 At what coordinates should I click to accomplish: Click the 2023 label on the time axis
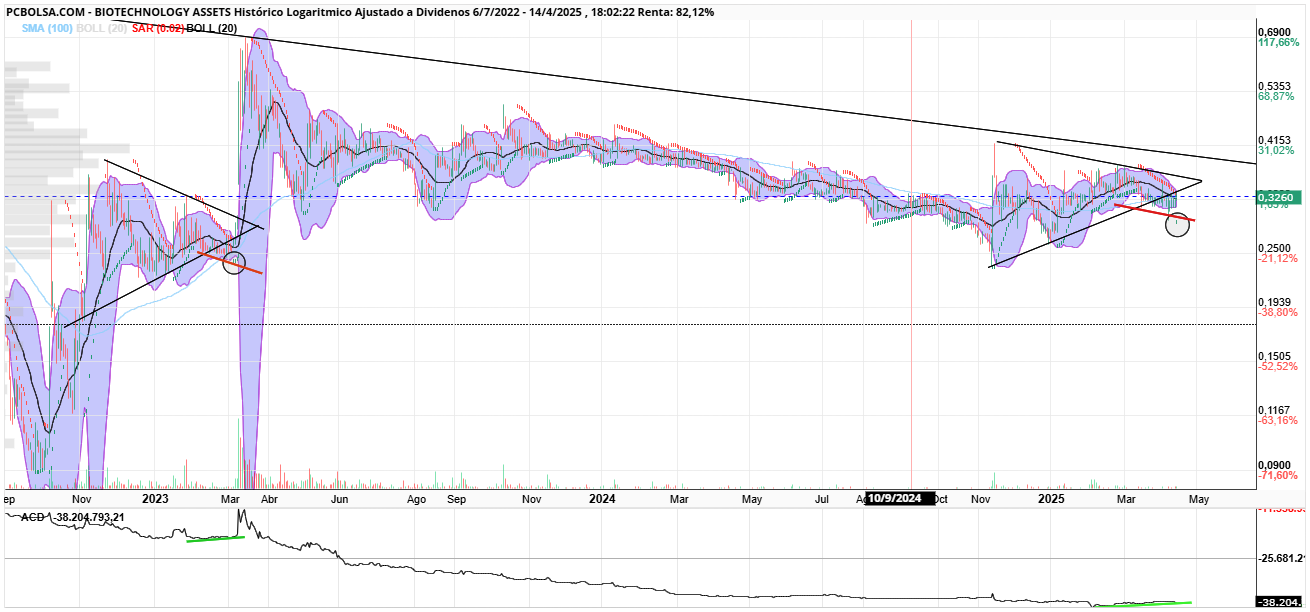tap(157, 498)
